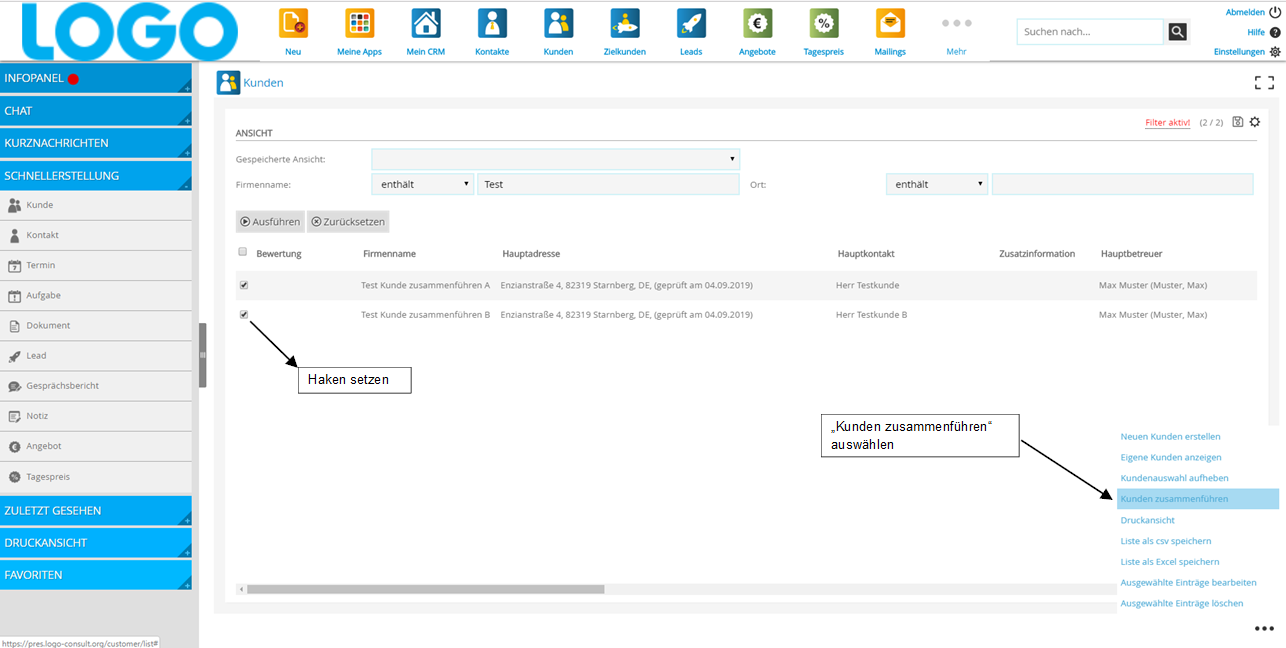Image resolution: width=1286 pixels, height=648 pixels.
Task: Toggle the select-all checkbox in table header
Action: (243, 252)
